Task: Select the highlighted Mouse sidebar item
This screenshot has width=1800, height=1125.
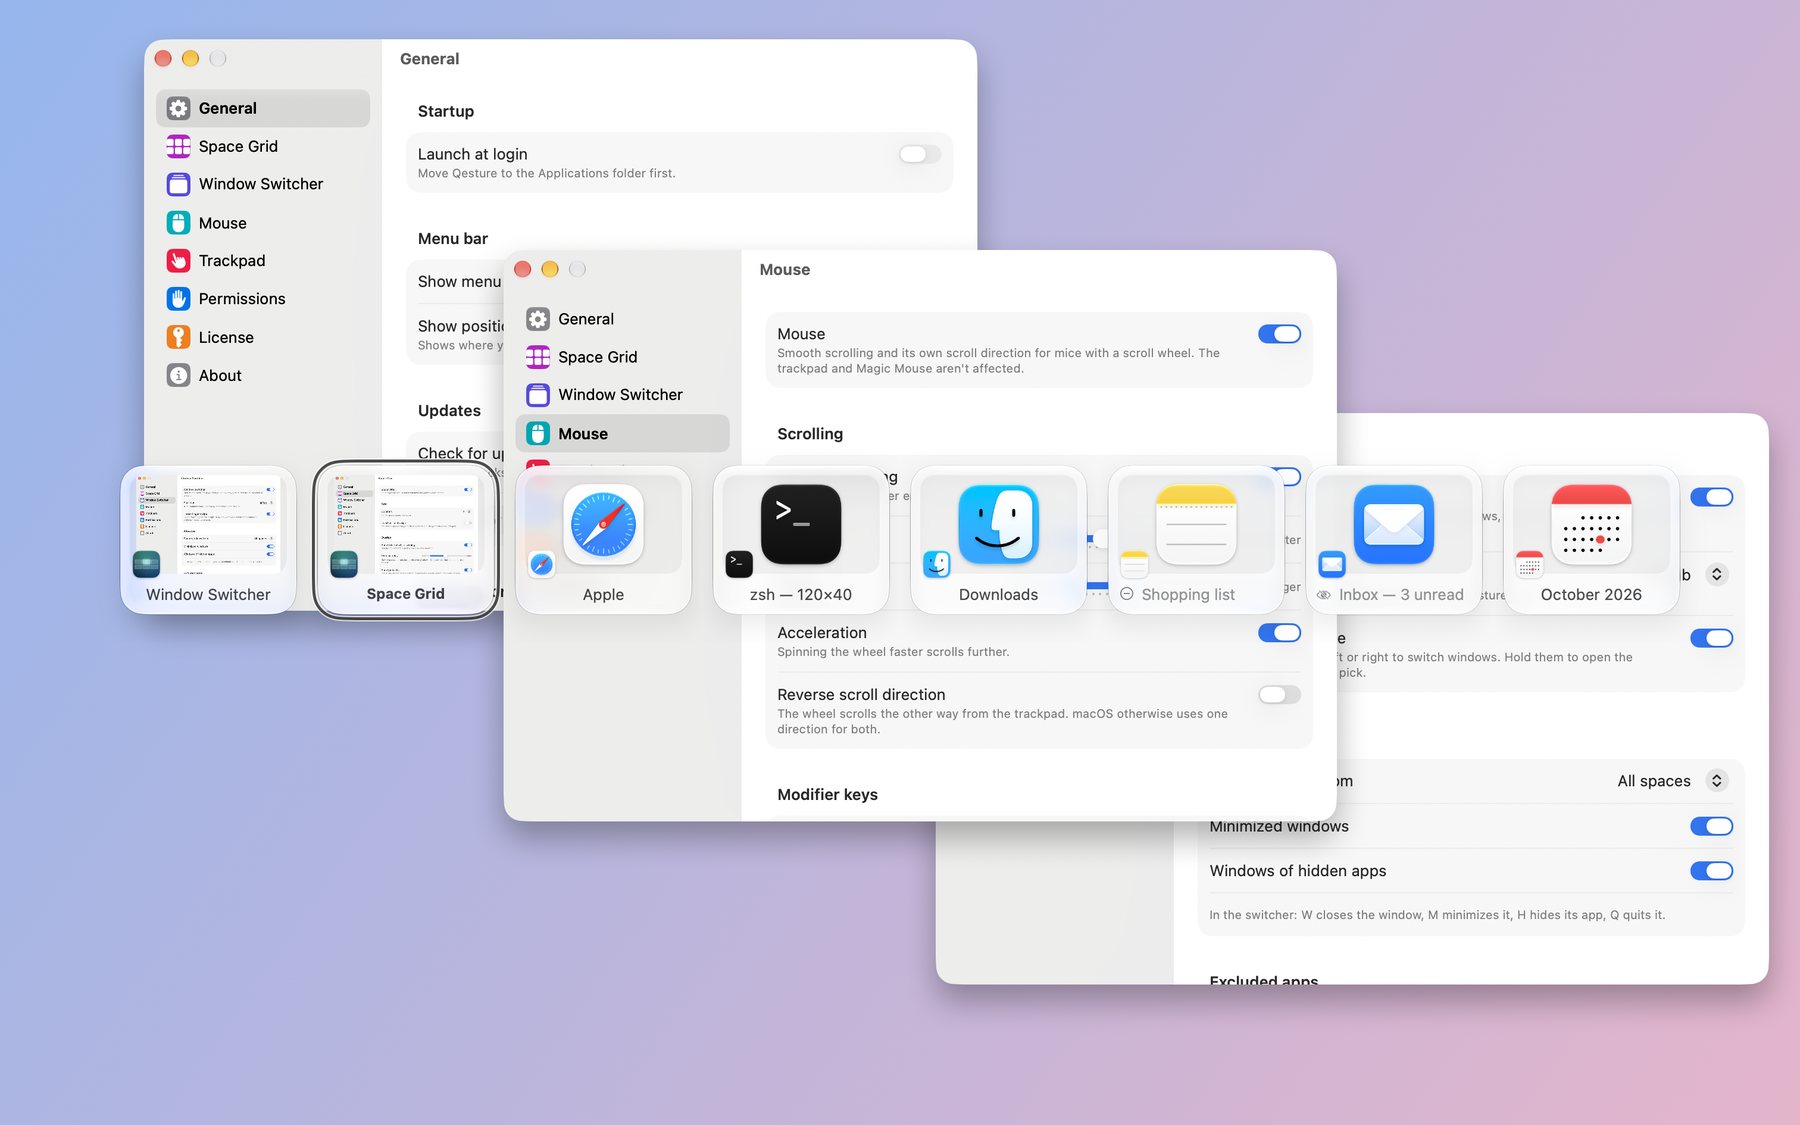Action: [x=622, y=434]
